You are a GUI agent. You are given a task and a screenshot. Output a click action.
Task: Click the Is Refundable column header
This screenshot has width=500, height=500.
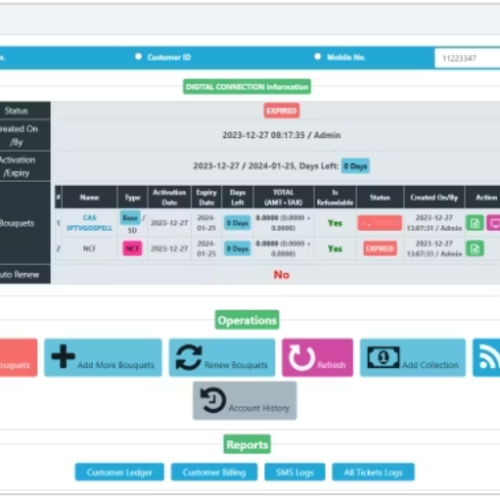coord(335,197)
